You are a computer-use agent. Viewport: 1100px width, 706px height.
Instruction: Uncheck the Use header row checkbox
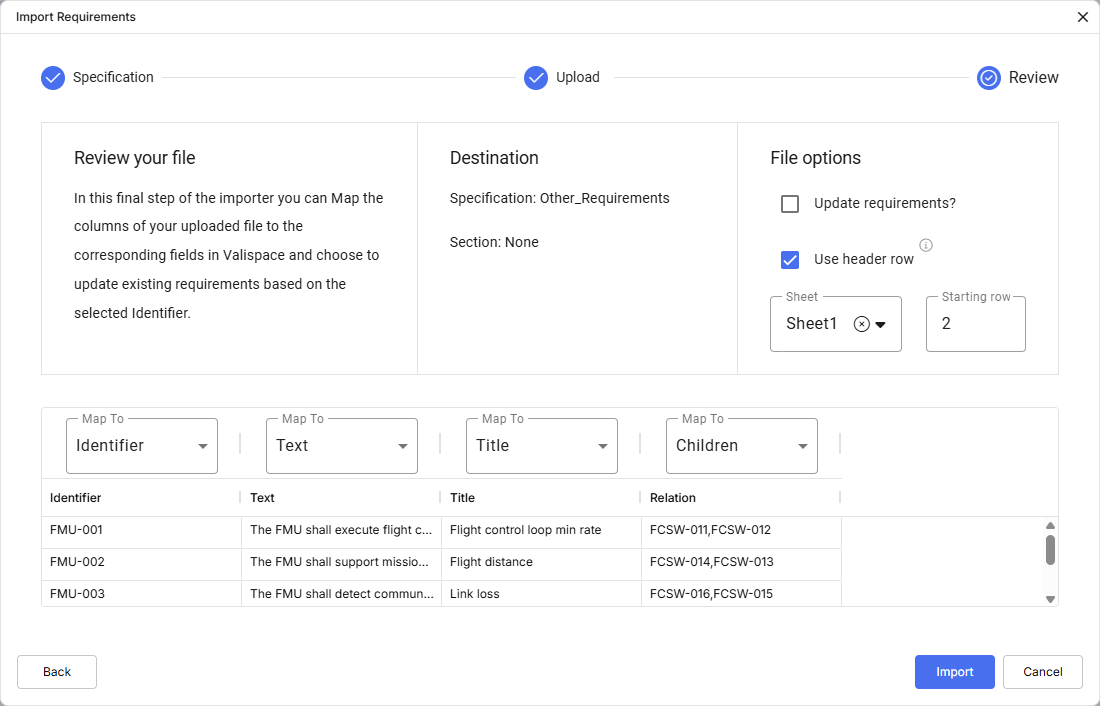(x=790, y=260)
